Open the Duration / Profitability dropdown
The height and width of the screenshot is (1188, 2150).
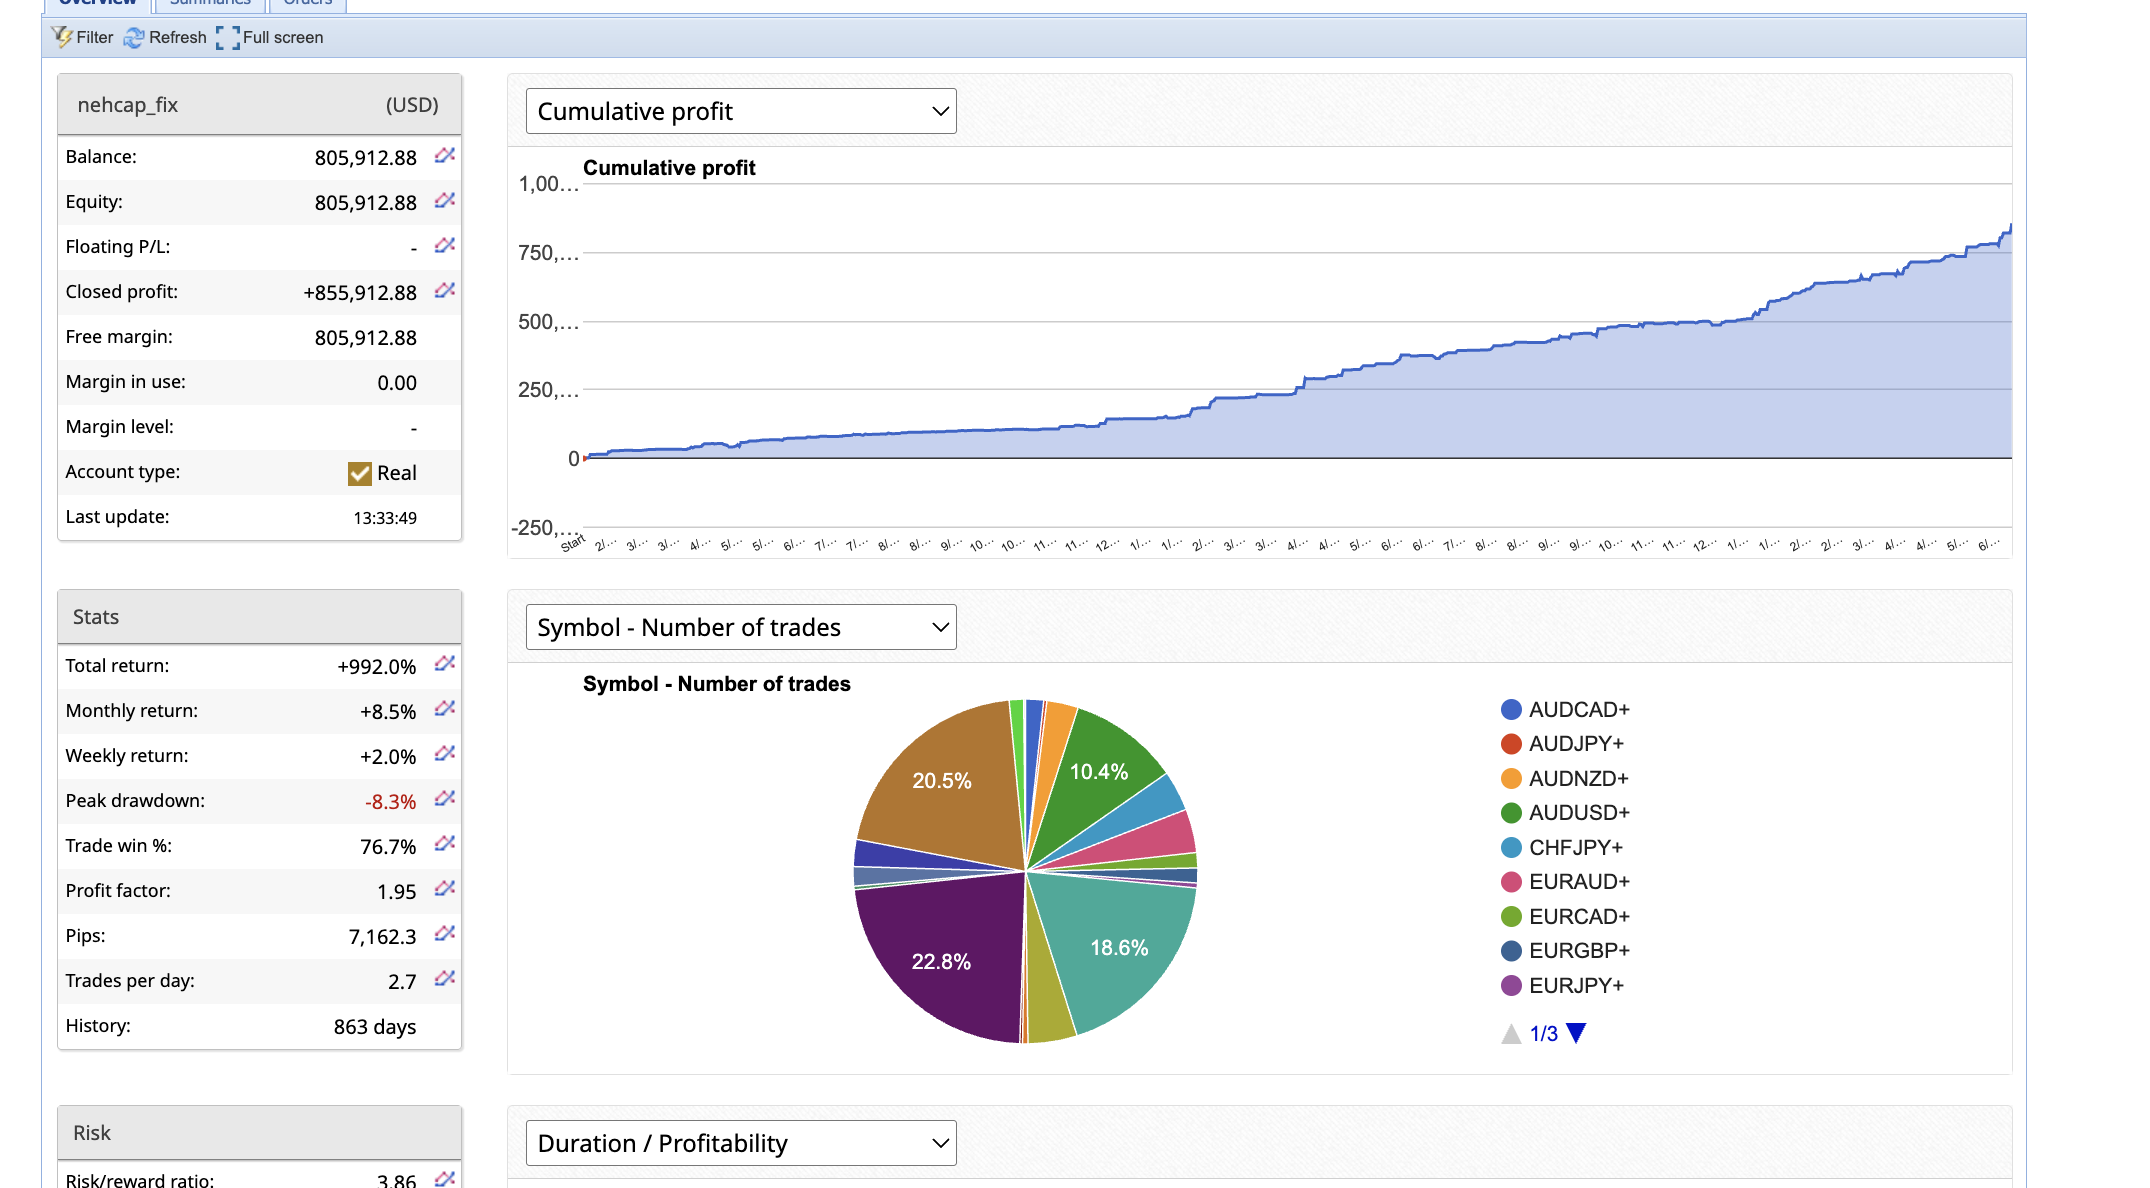[x=741, y=1143]
